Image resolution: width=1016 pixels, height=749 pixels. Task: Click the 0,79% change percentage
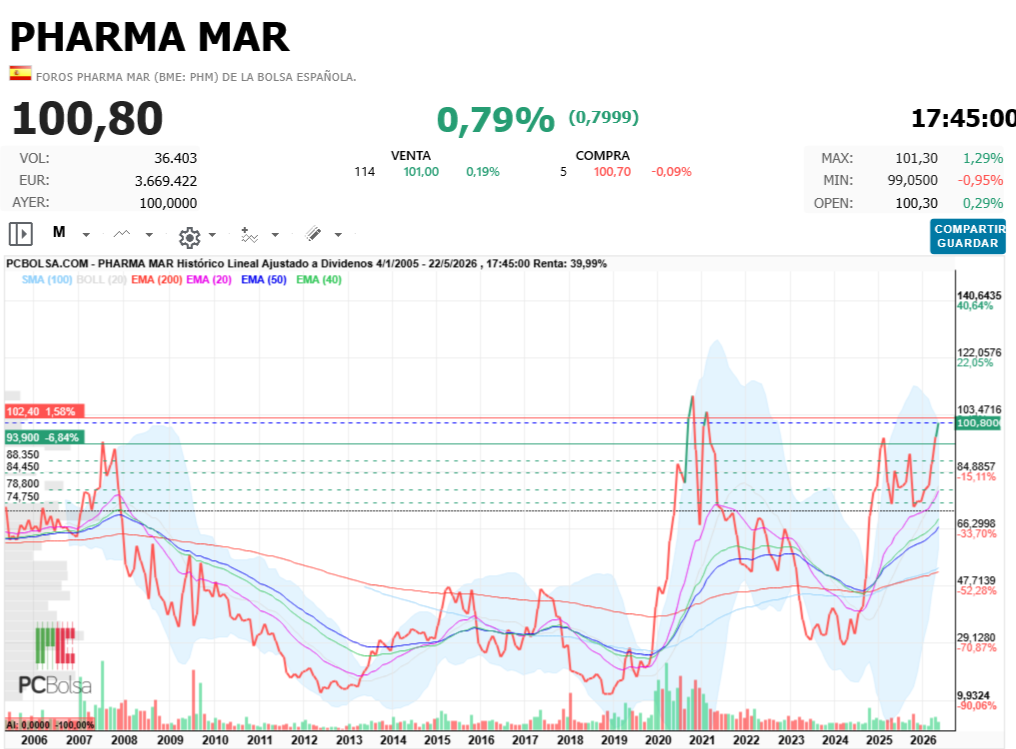pyautogui.click(x=496, y=120)
